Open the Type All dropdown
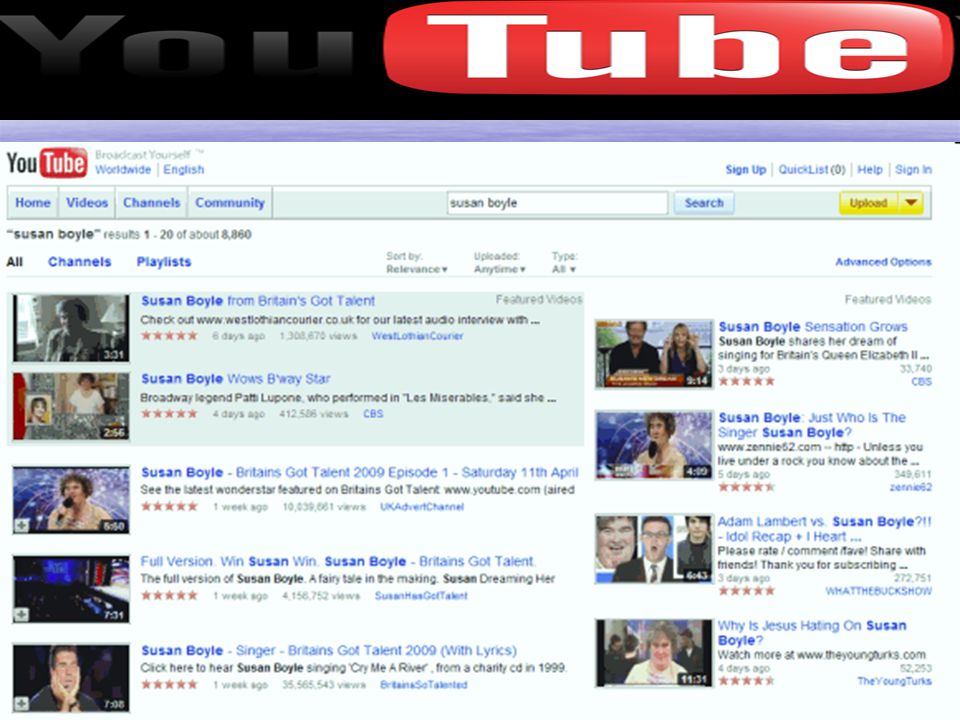Image resolution: width=960 pixels, height=720 pixels. tap(564, 269)
